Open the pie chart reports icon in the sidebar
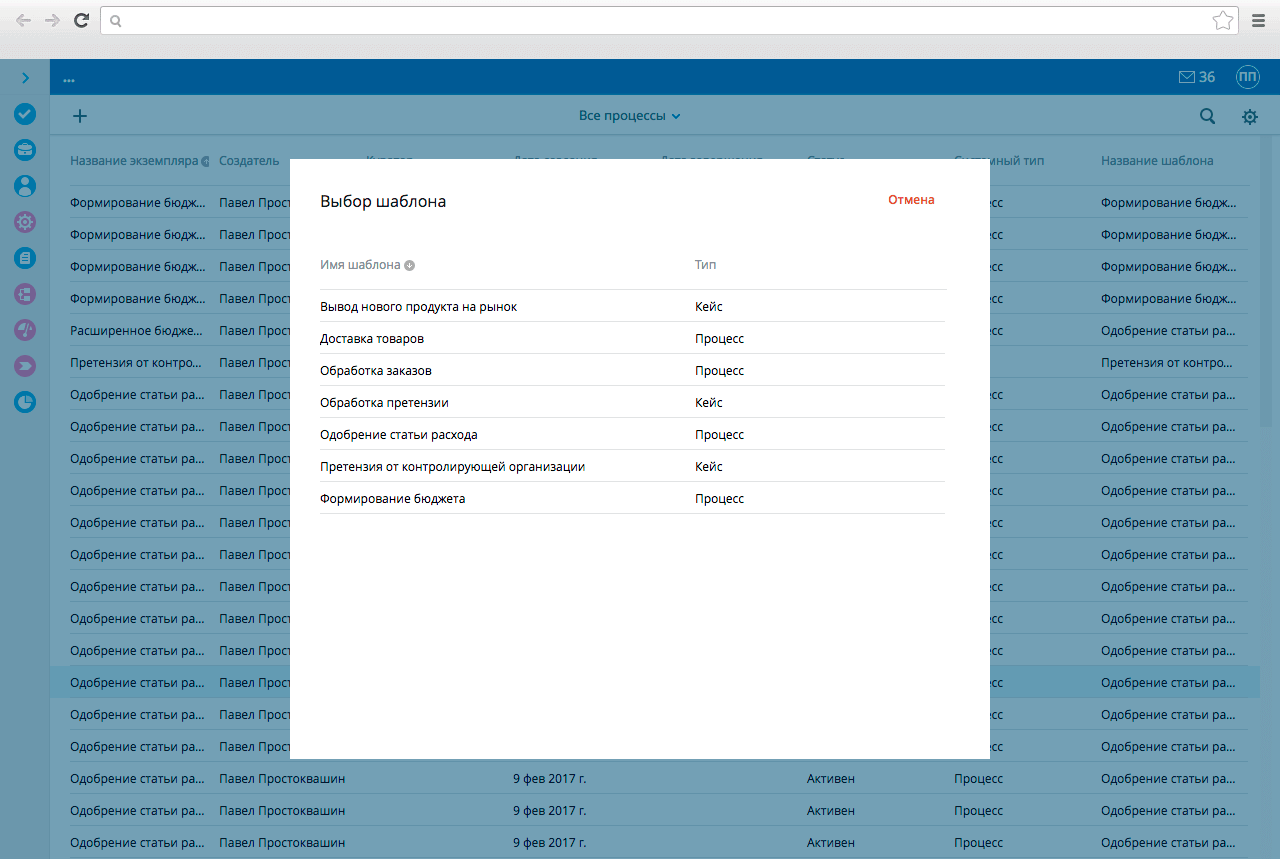This screenshot has height=859, width=1280. [25, 402]
